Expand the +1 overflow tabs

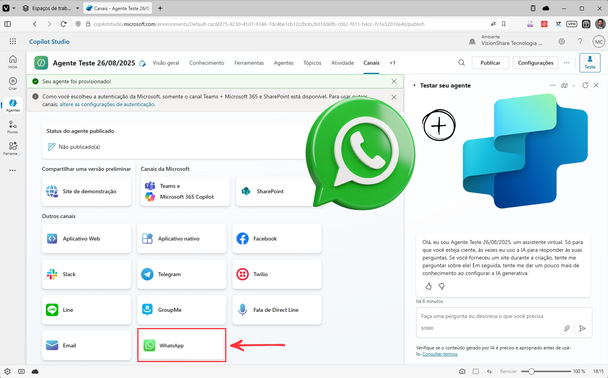(392, 63)
